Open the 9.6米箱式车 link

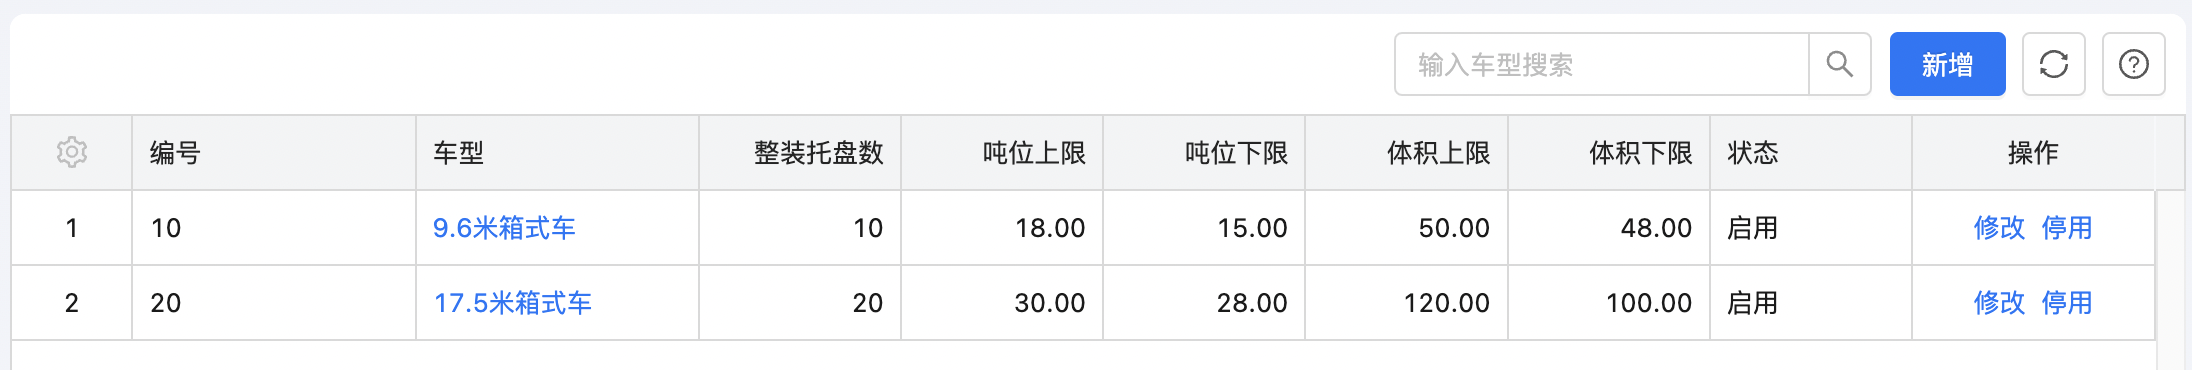coord(504,228)
